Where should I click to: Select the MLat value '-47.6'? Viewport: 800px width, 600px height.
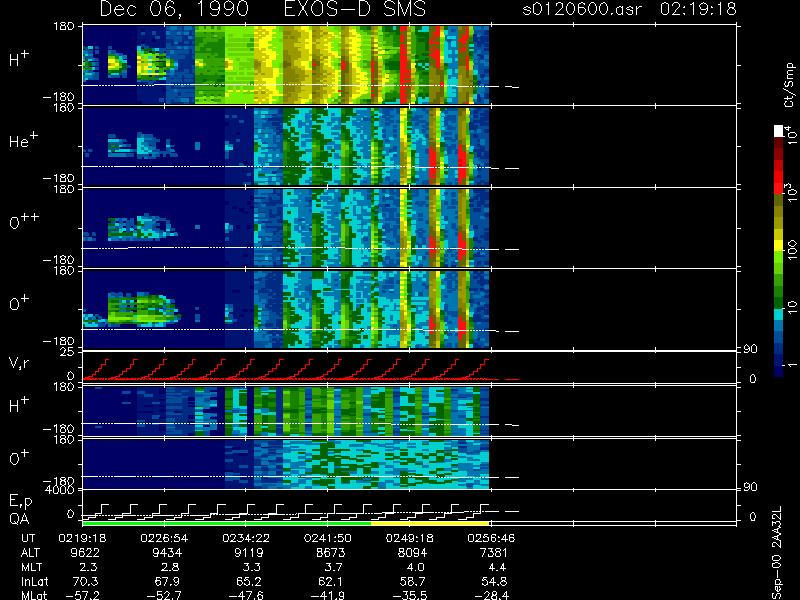[x=246, y=595]
